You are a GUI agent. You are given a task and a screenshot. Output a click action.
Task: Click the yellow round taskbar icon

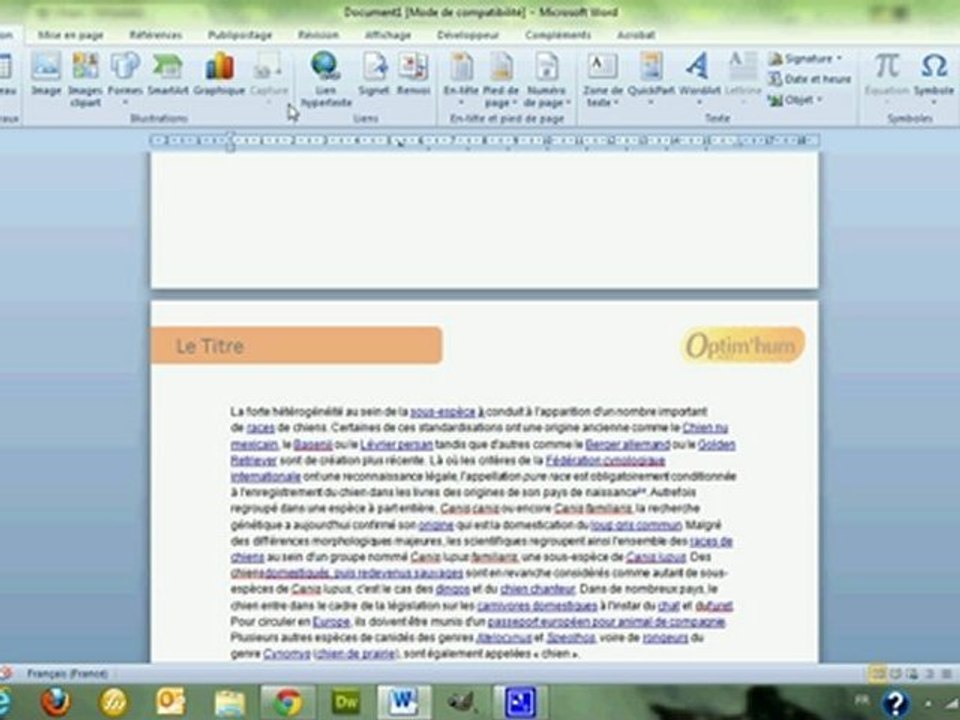pos(114,702)
